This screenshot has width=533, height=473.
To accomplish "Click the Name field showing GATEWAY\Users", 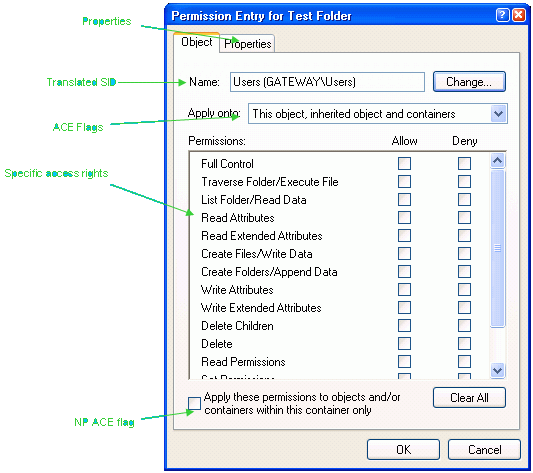I will coord(327,82).
